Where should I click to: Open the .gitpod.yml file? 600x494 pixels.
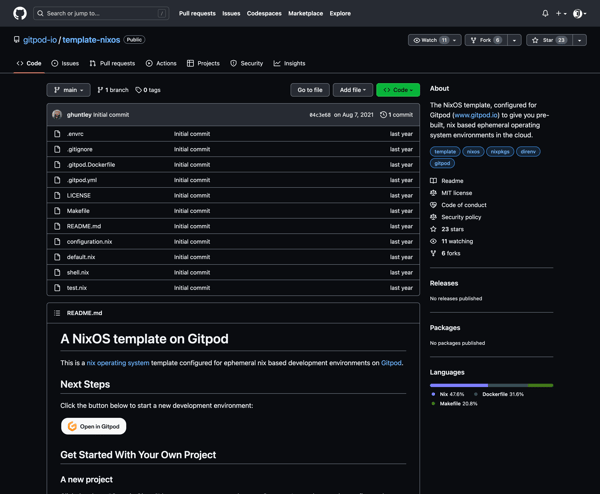[x=82, y=180]
